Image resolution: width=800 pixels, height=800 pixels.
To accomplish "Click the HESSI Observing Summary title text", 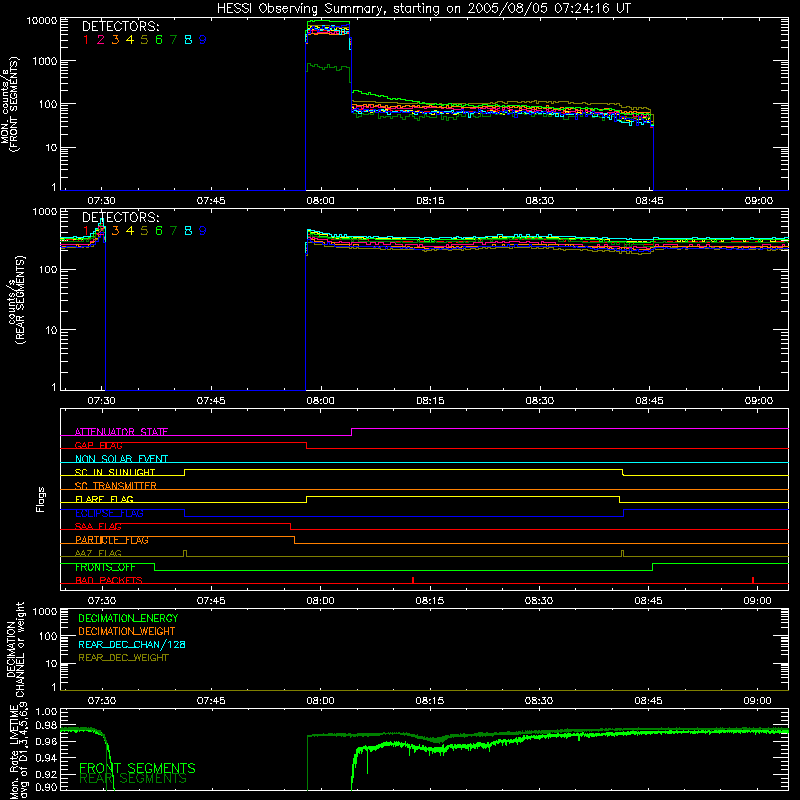I will (x=424, y=9).
